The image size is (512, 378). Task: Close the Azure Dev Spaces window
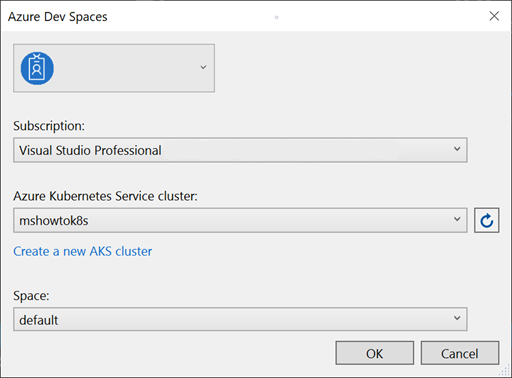494,16
